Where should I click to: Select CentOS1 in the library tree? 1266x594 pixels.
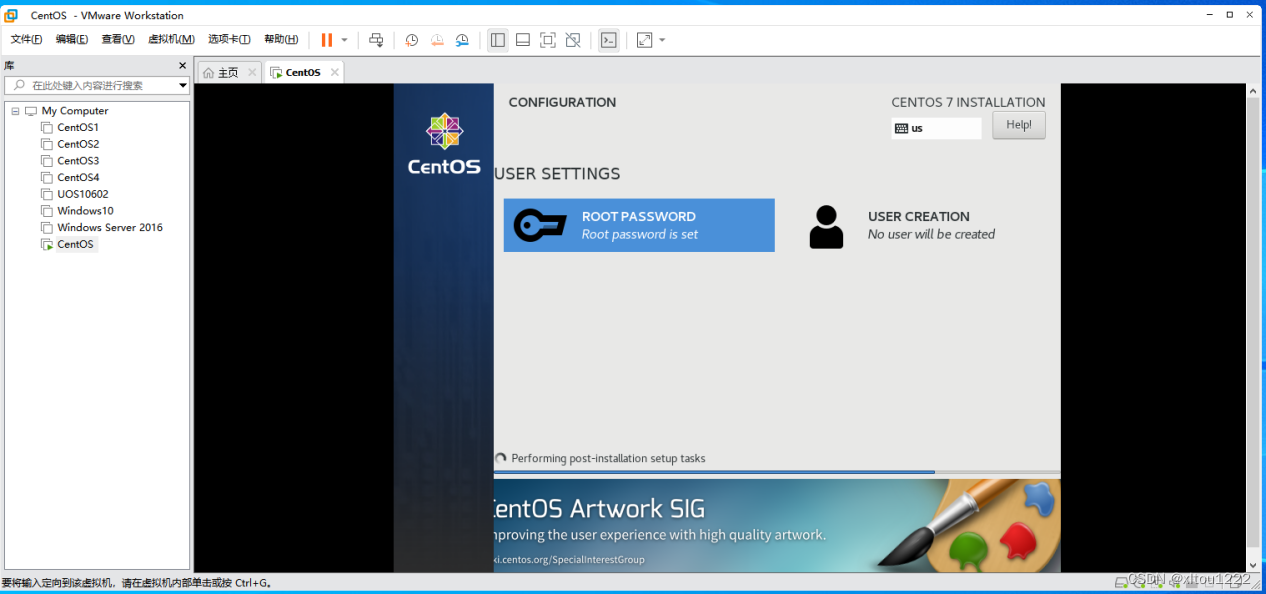(x=78, y=128)
